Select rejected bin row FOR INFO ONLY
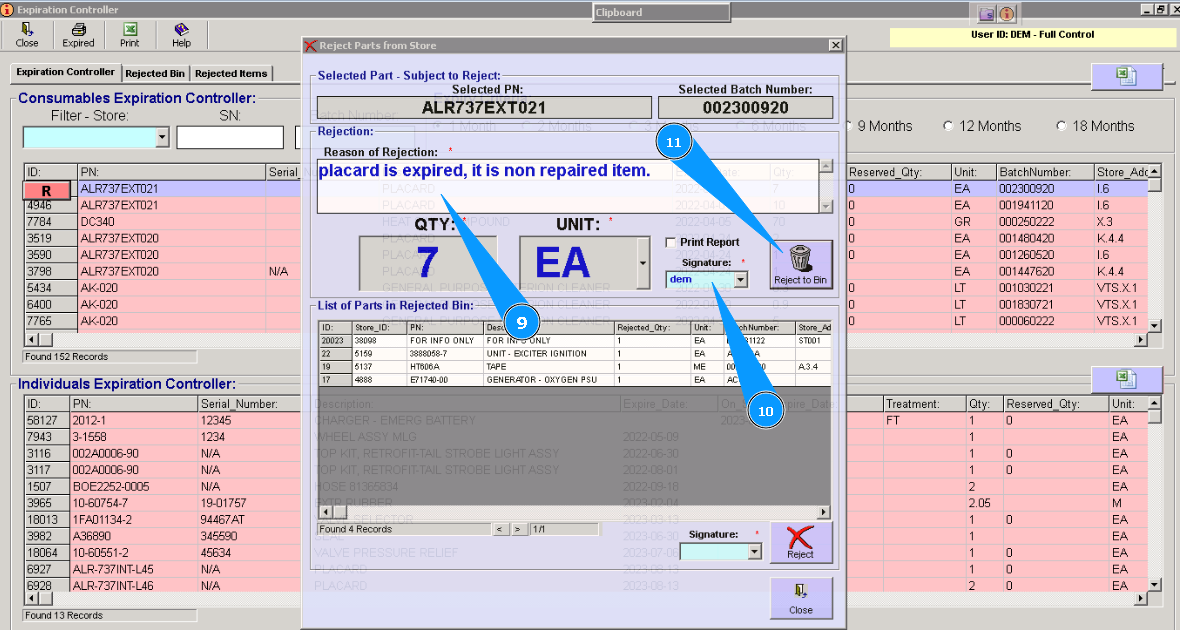Image resolution: width=1180 pixels, height=630 pixels. [575, 340]
